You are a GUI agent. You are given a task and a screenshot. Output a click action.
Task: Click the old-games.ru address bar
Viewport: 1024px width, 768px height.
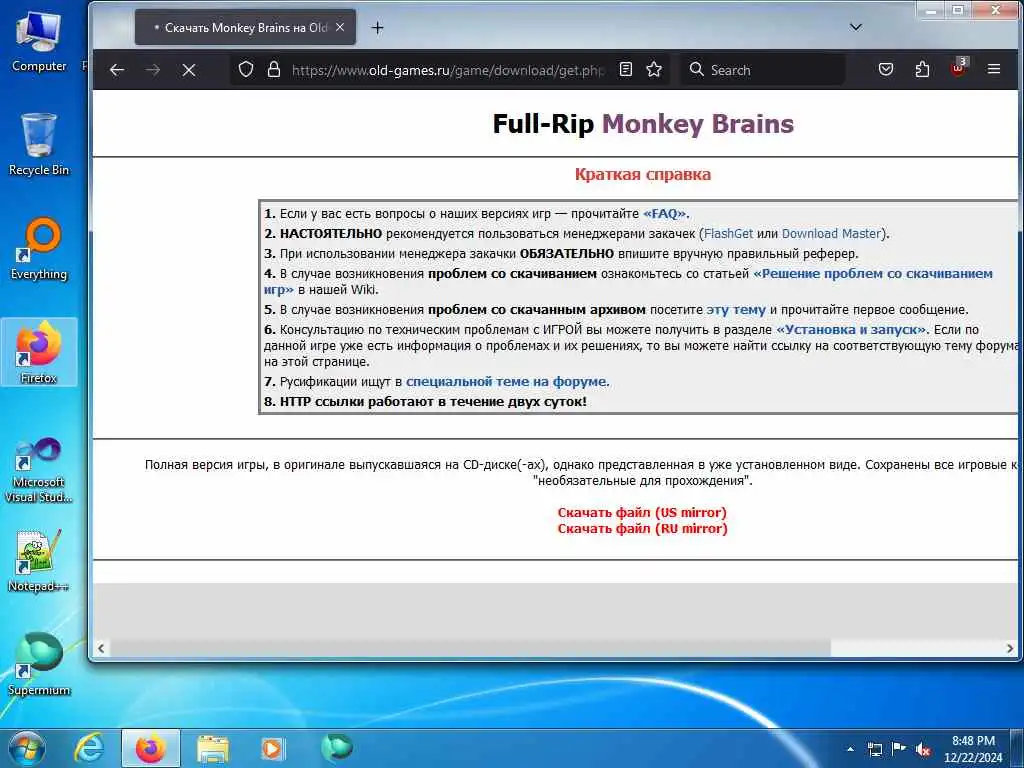coord(448,70)
